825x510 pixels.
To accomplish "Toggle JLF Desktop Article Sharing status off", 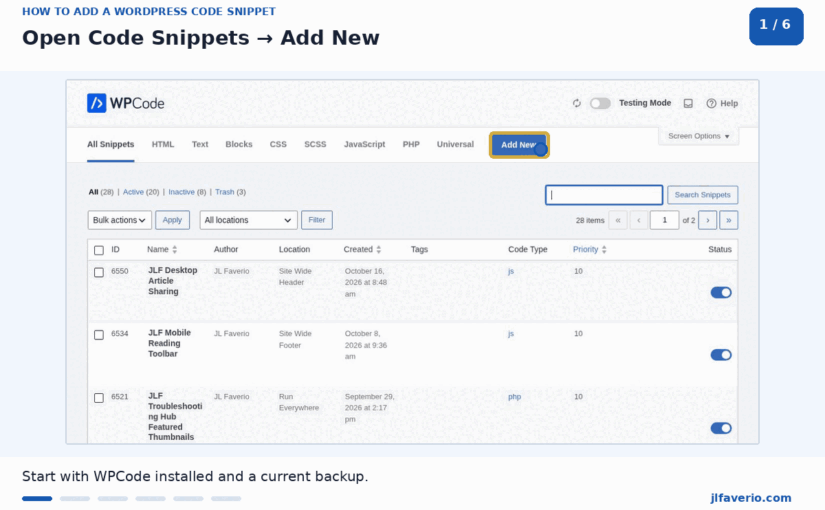I will tap(721, 292).
